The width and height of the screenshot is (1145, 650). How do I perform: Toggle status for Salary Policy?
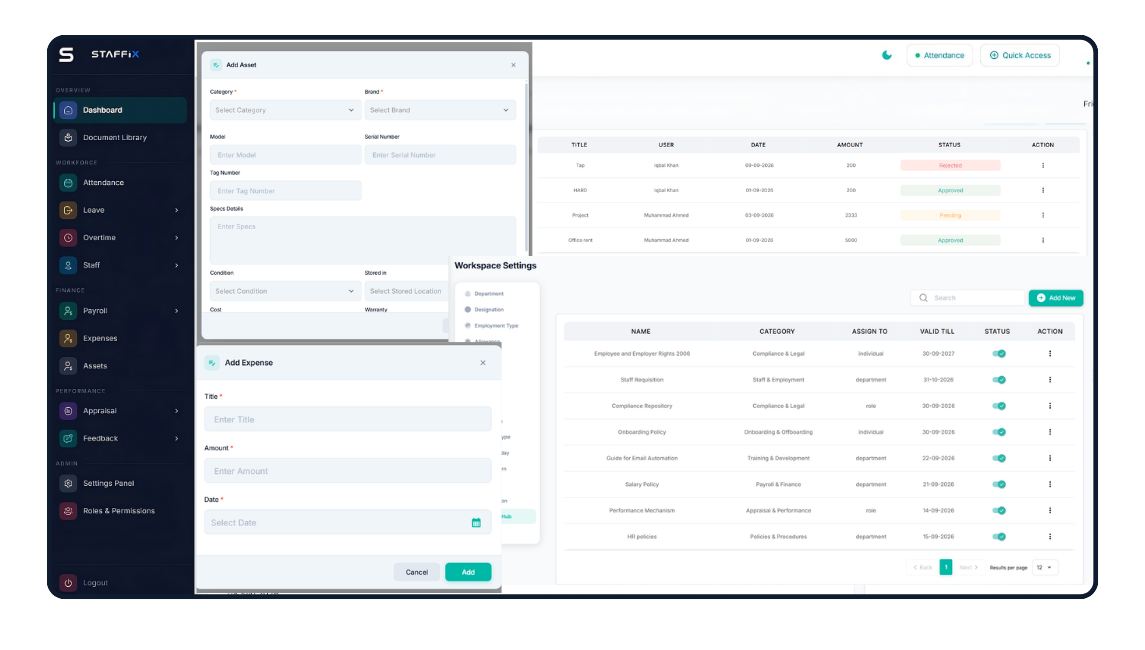pos(999,485)
